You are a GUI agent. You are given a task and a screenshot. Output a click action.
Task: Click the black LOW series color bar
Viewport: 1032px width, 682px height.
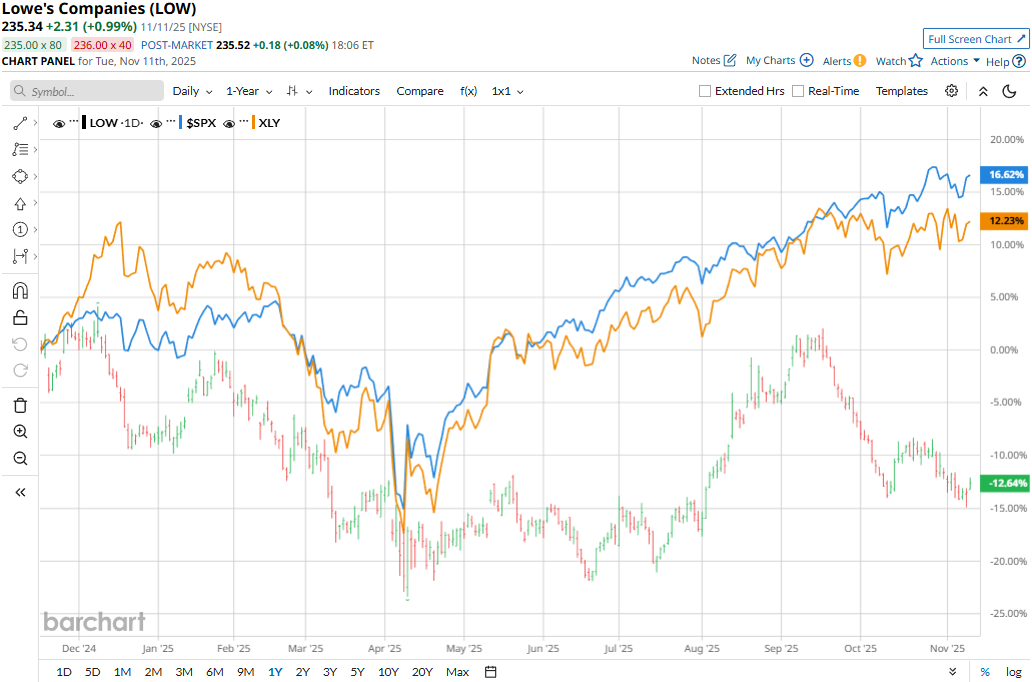point(84,122)
